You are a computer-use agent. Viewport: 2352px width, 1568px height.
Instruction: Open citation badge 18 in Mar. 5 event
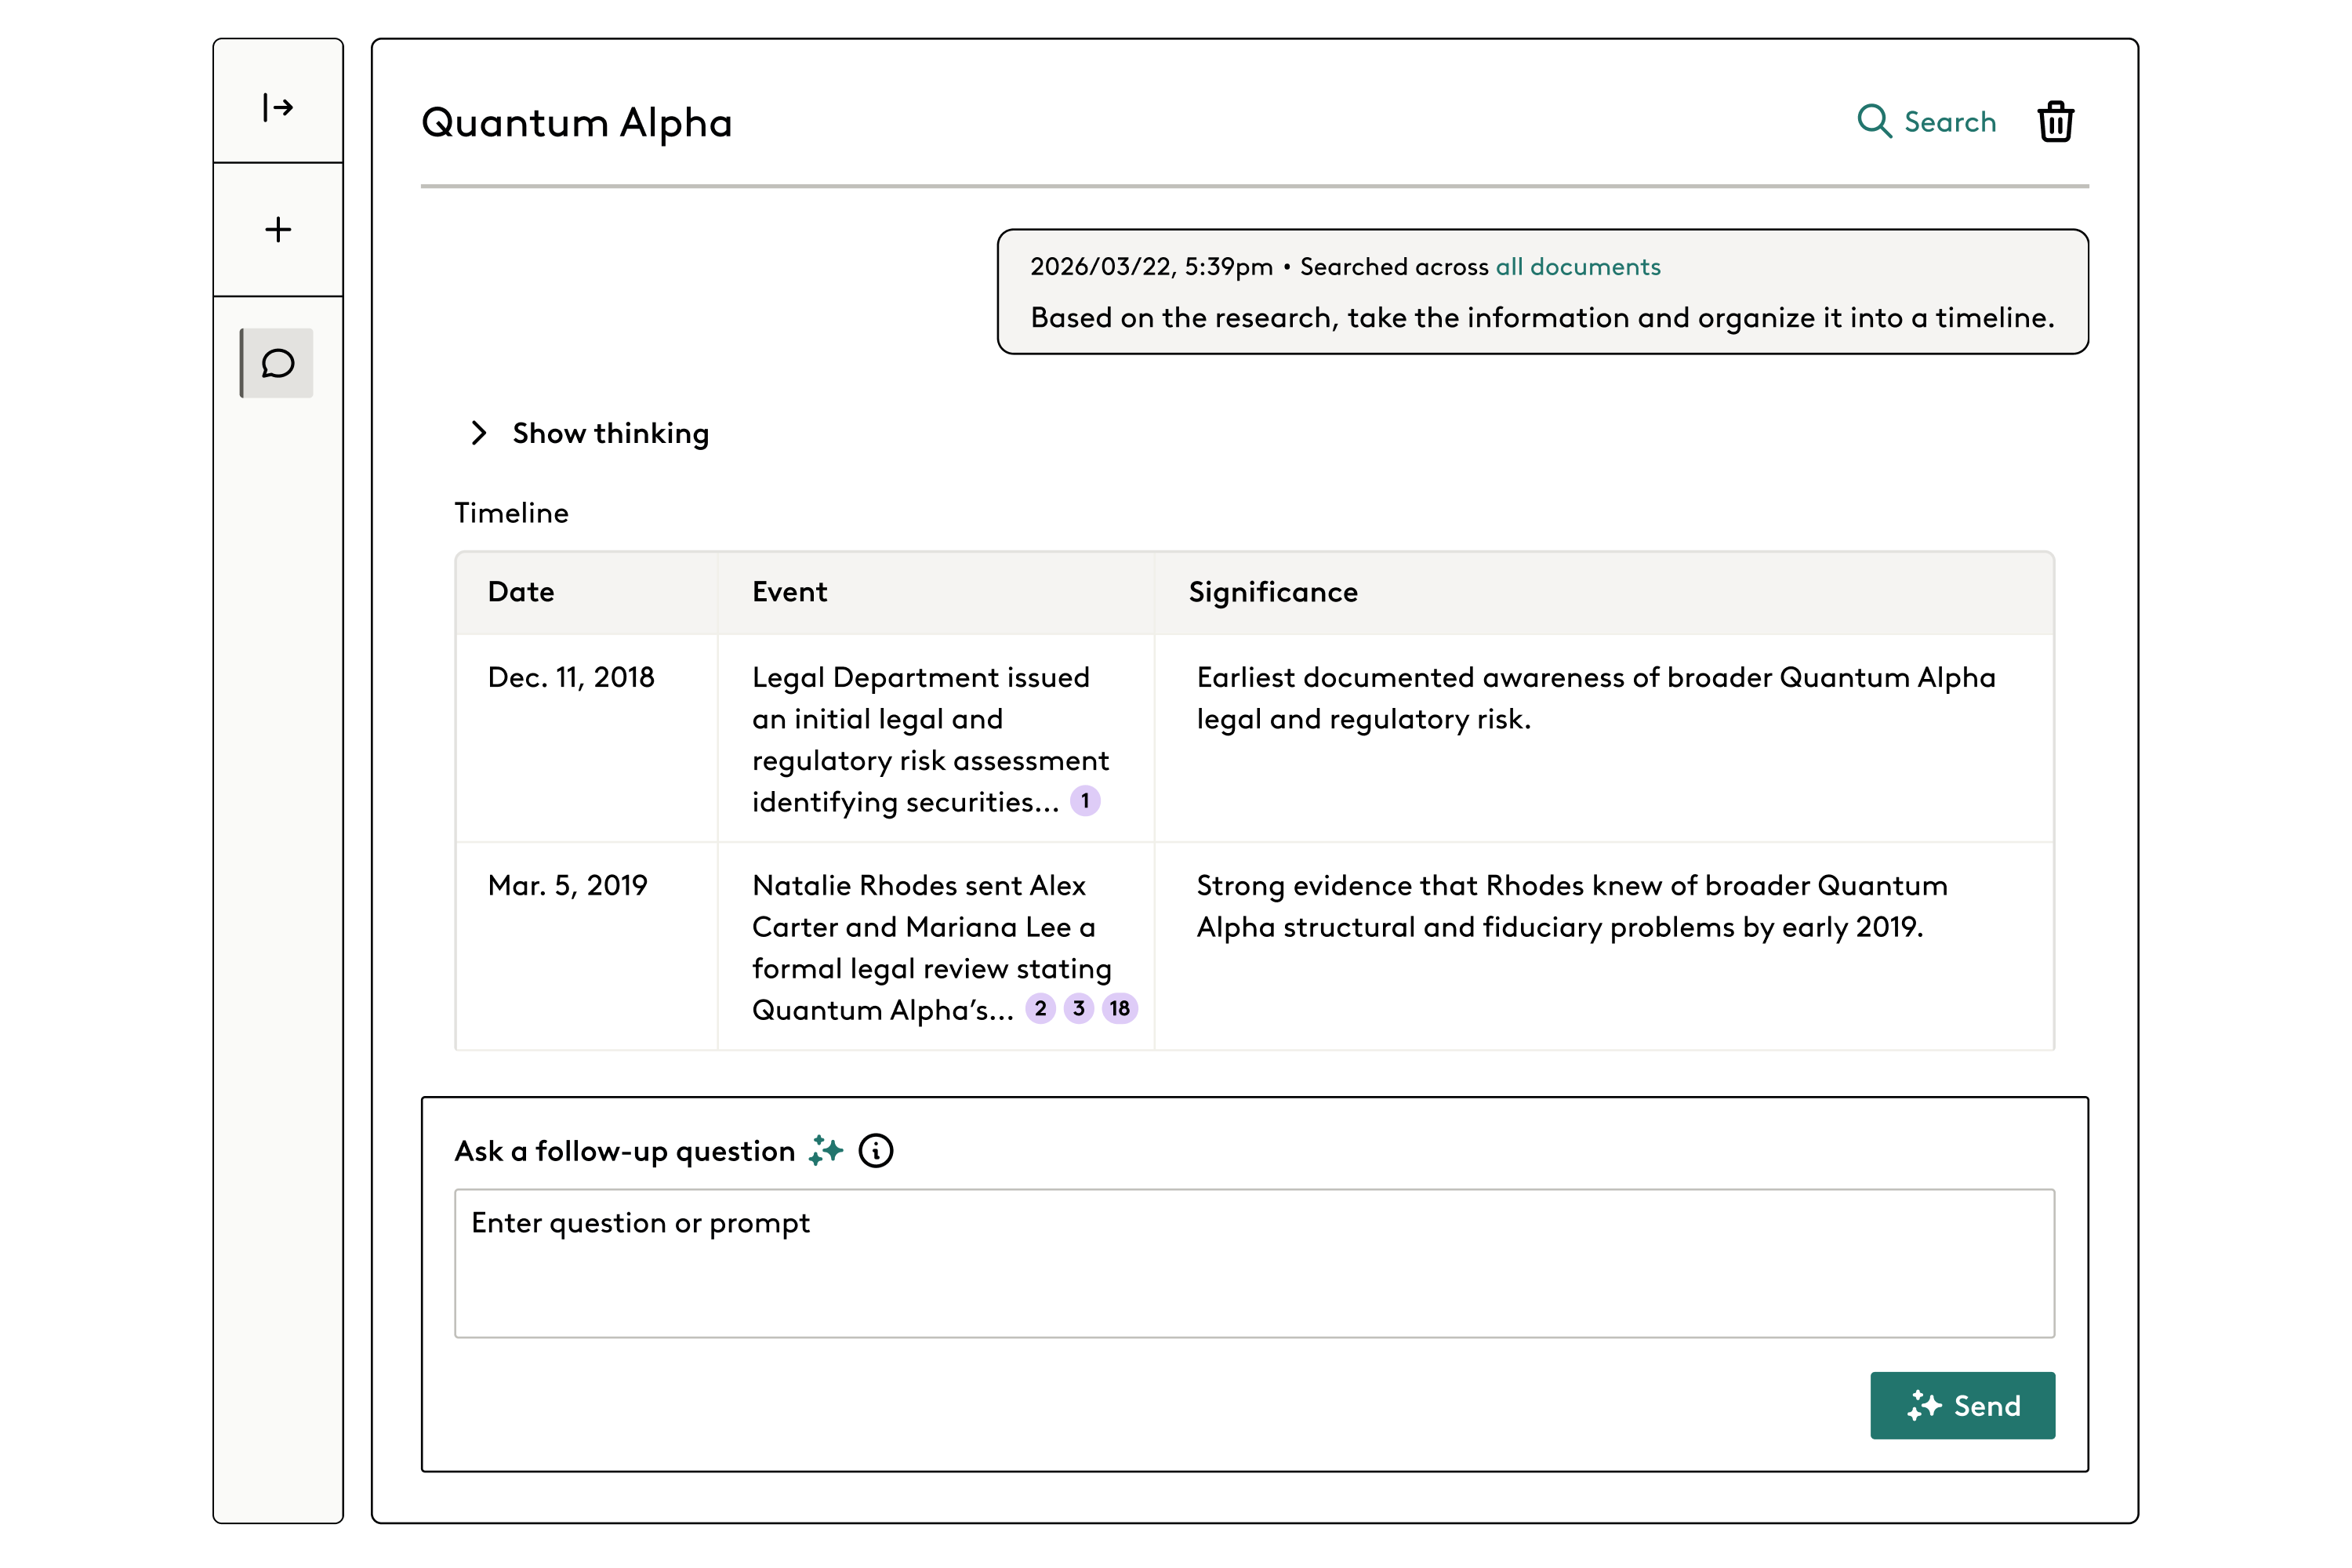point(1120,1009)
